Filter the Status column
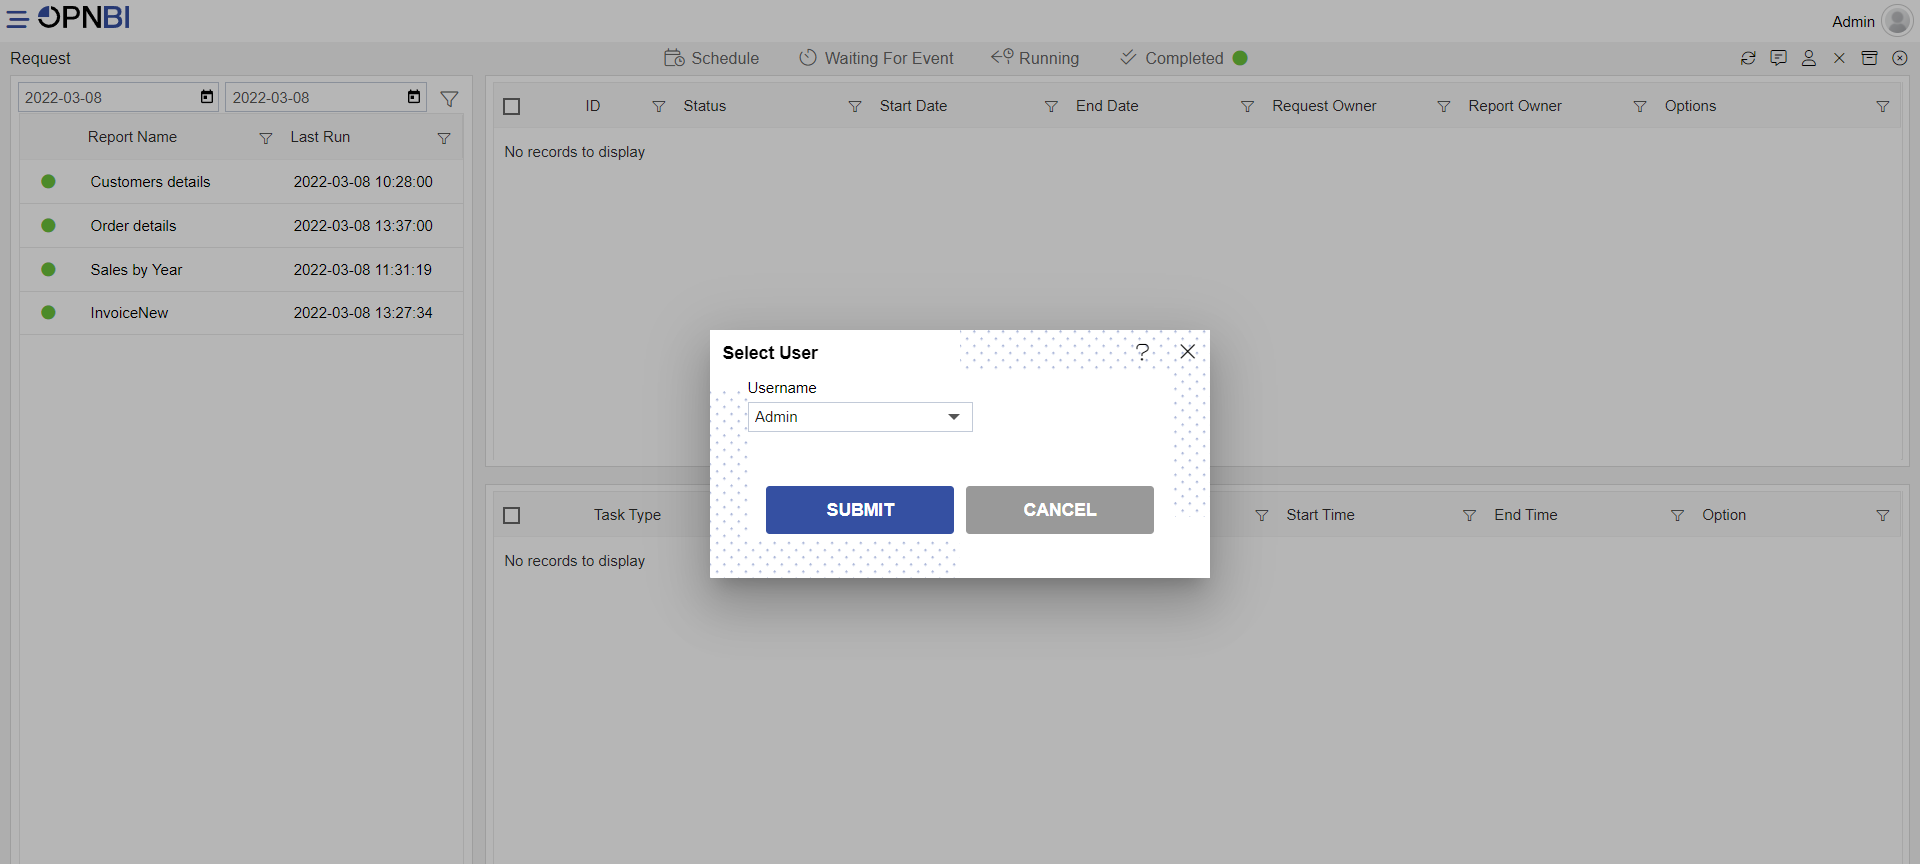 (855, 106)
